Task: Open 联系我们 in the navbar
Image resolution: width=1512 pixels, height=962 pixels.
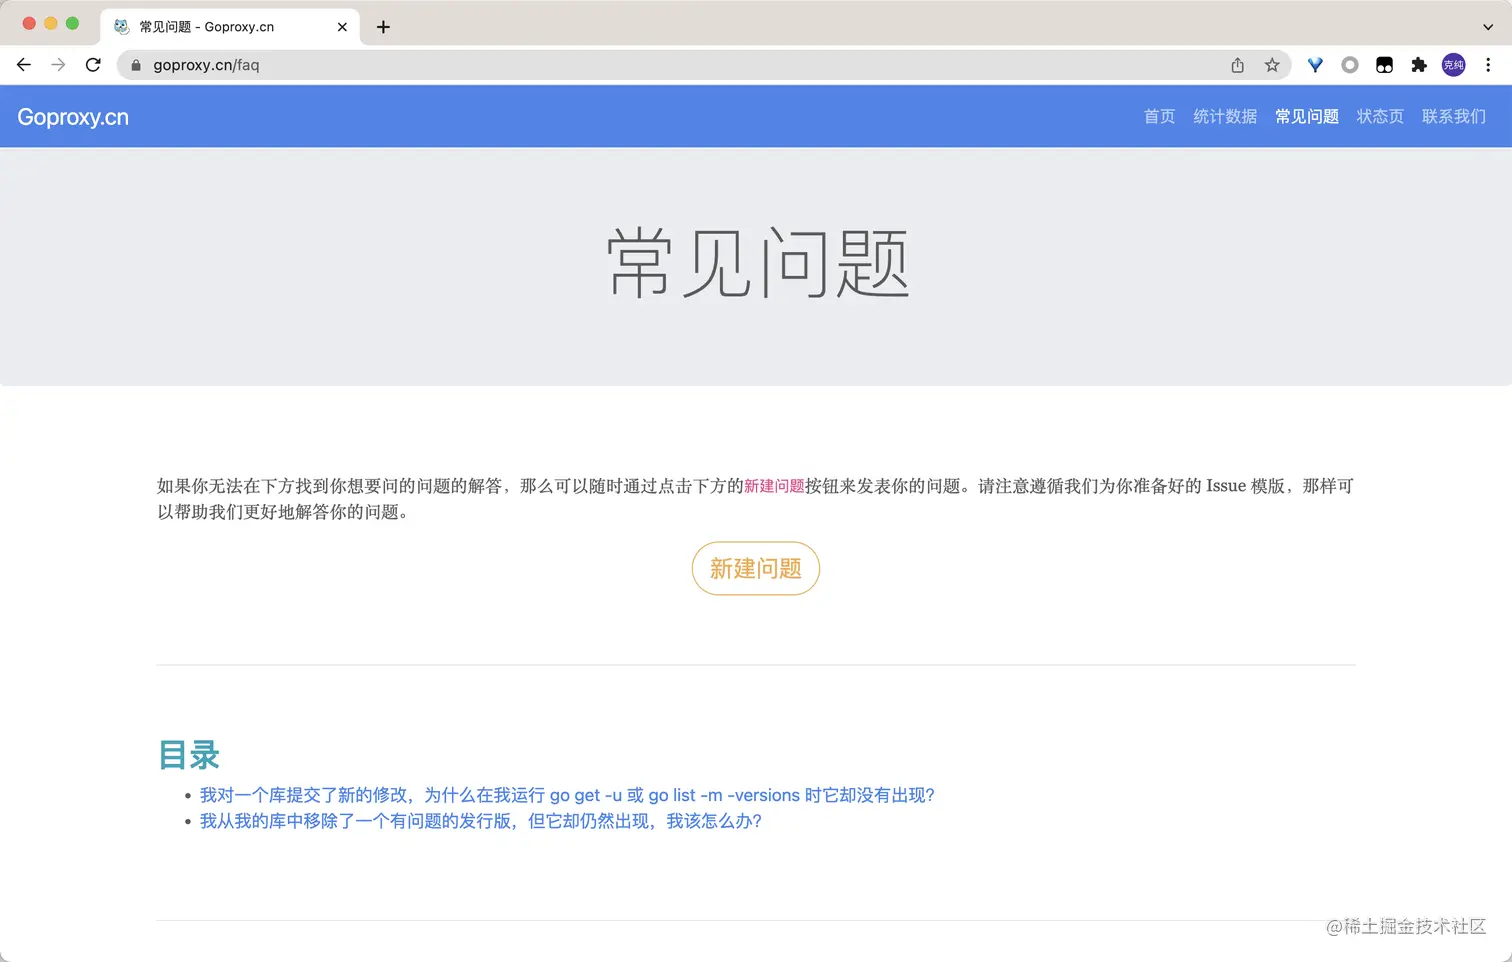Action: pyautogui.click(x=1454, y=117)
